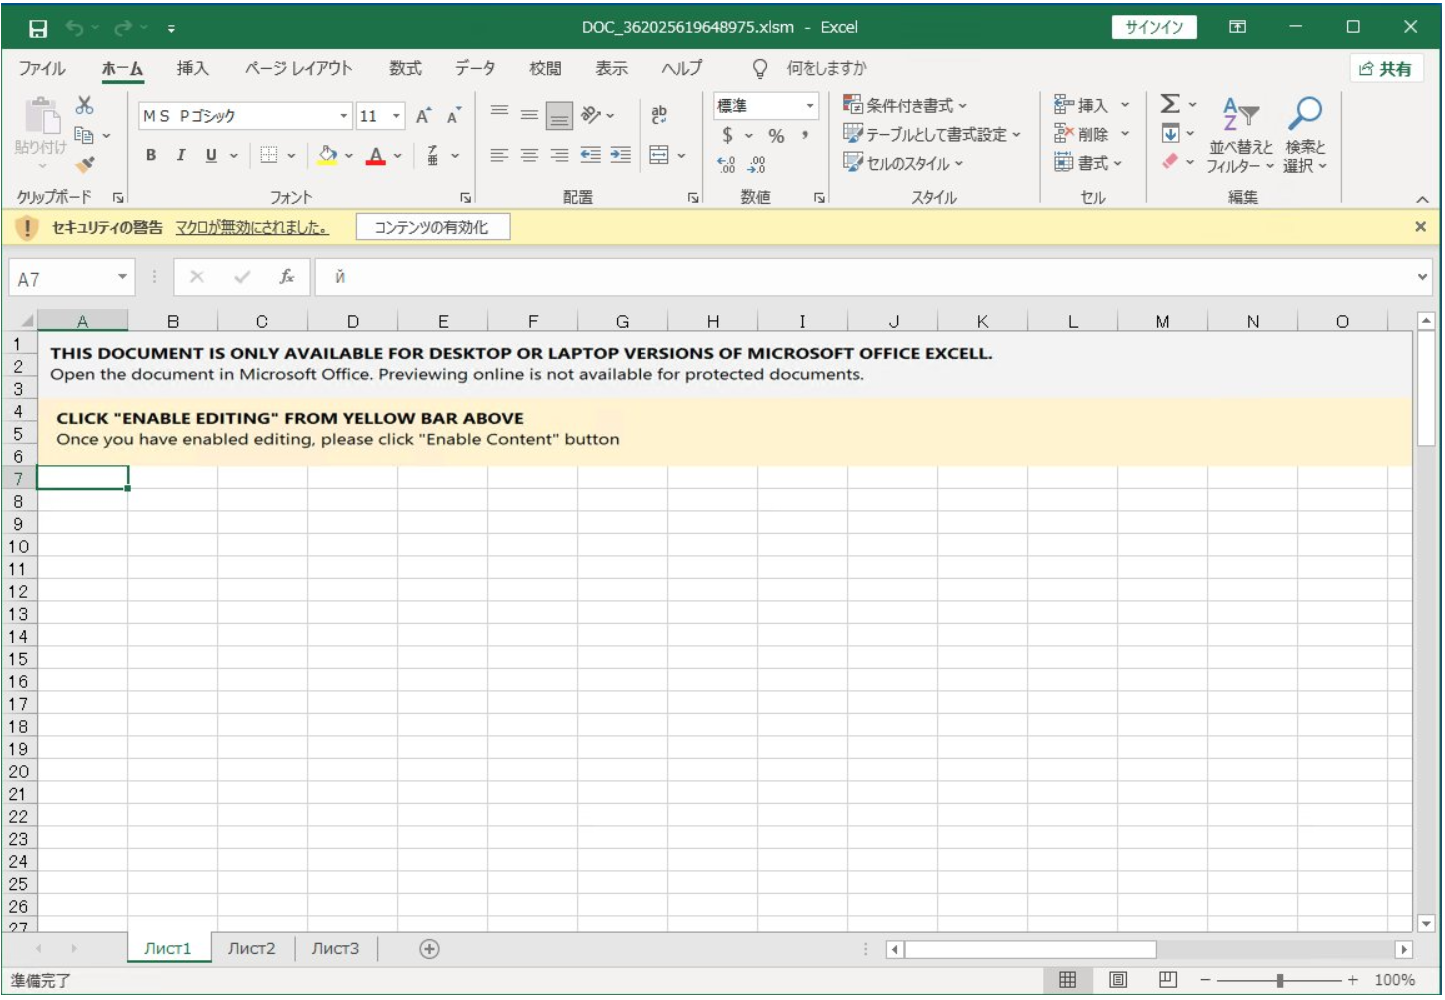Select the Format Painter brush icon
Viewport: 1445px width, 1000px height.
pos(85,164)
